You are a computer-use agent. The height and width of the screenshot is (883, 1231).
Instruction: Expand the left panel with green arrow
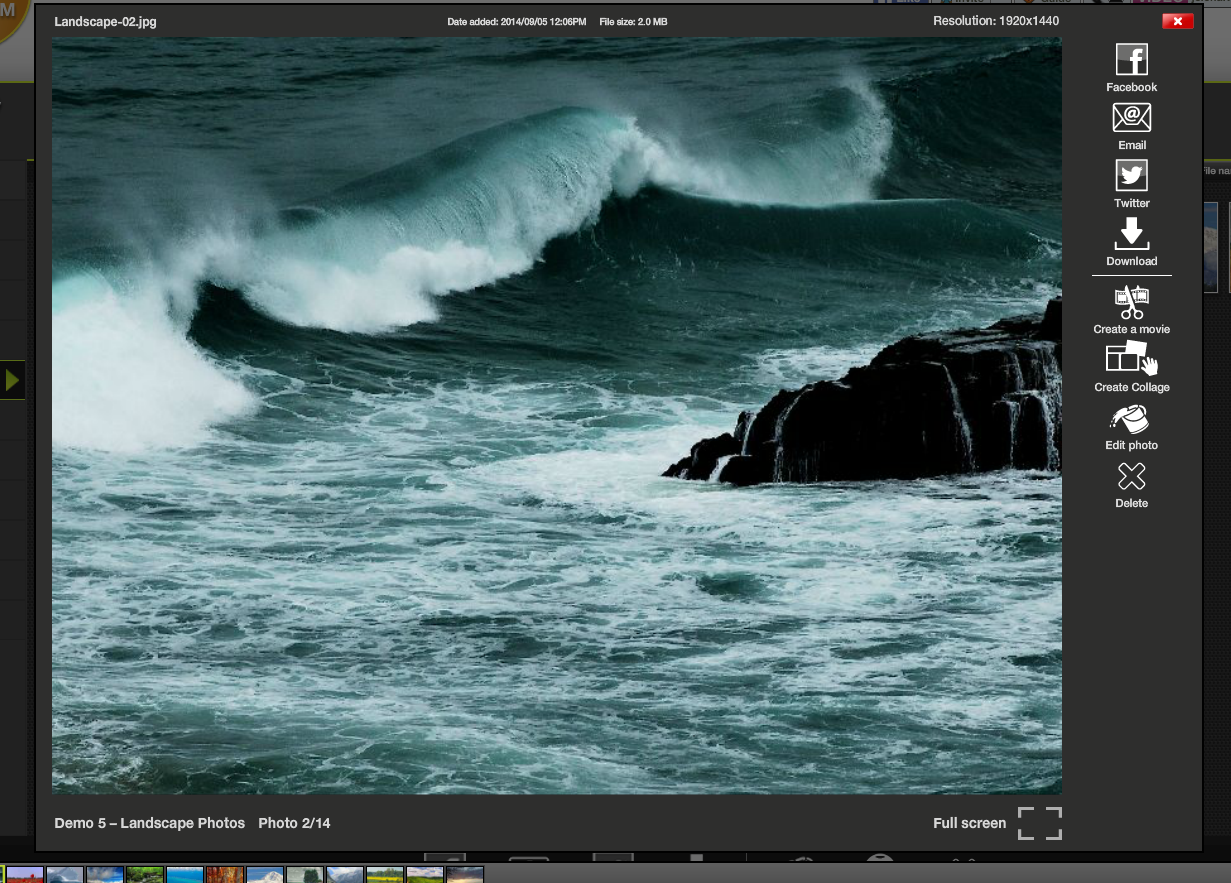(12, 380)
